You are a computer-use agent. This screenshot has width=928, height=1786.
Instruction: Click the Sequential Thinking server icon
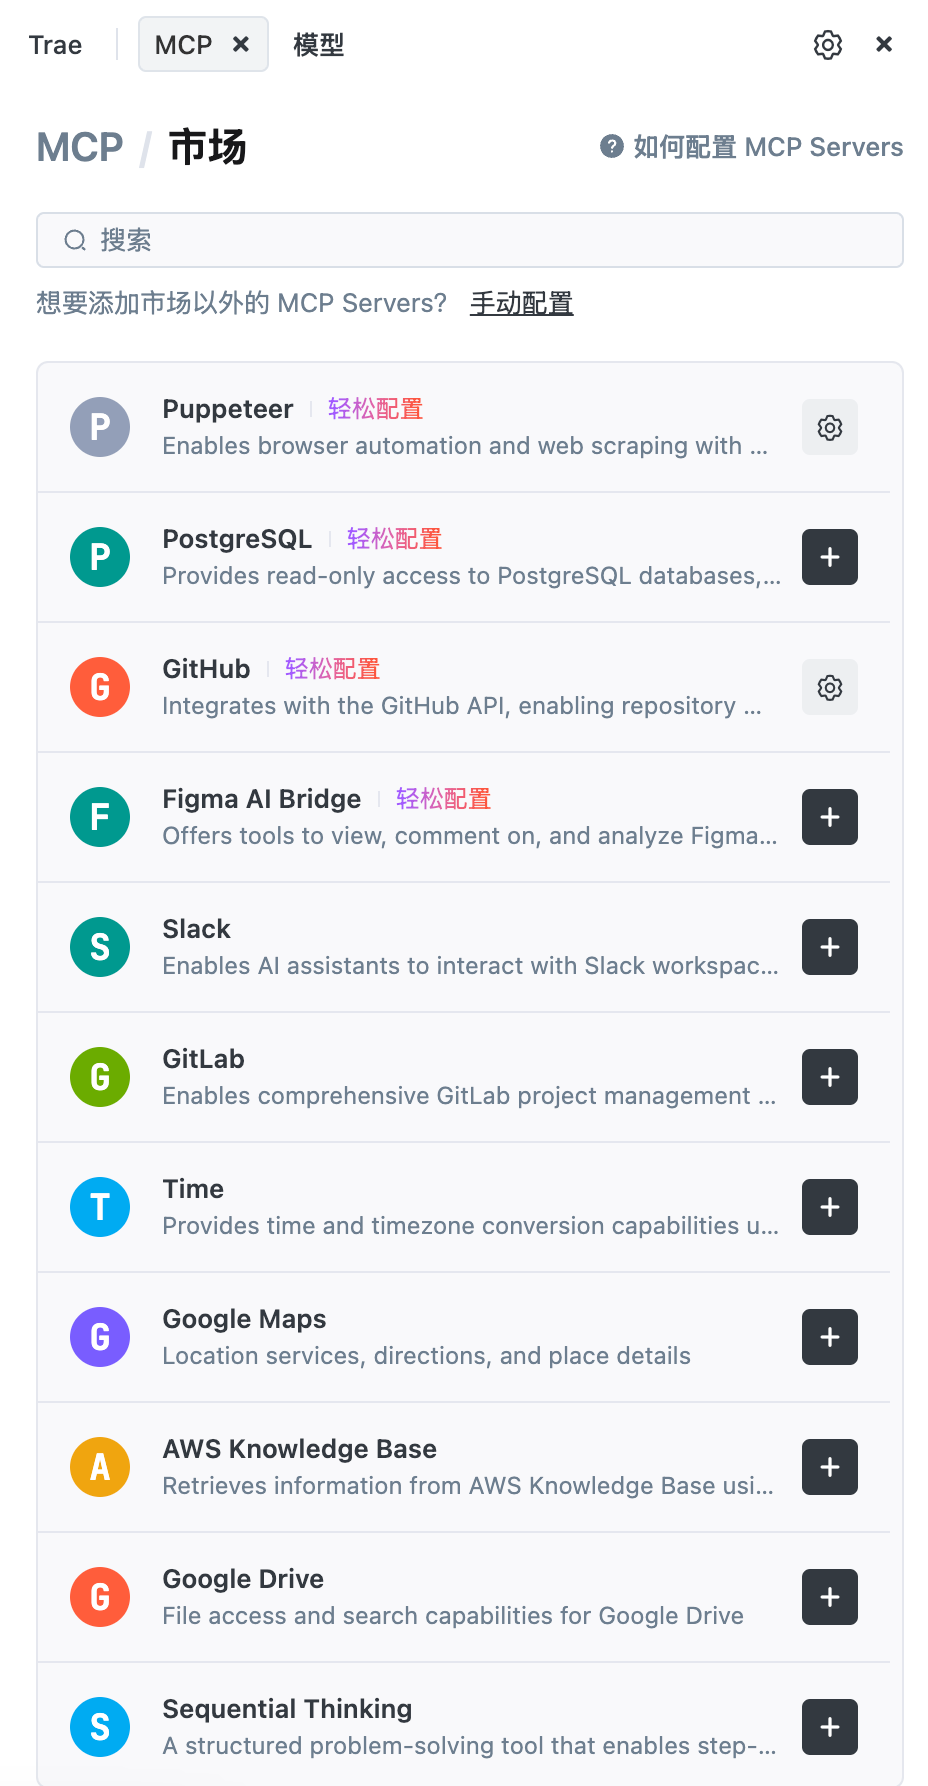(x=100, y=1727)
